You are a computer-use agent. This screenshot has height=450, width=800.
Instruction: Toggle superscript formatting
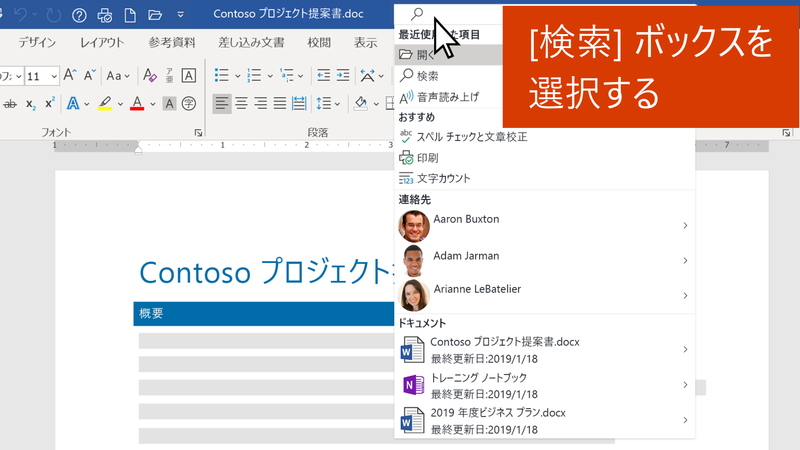pos(49,104)
